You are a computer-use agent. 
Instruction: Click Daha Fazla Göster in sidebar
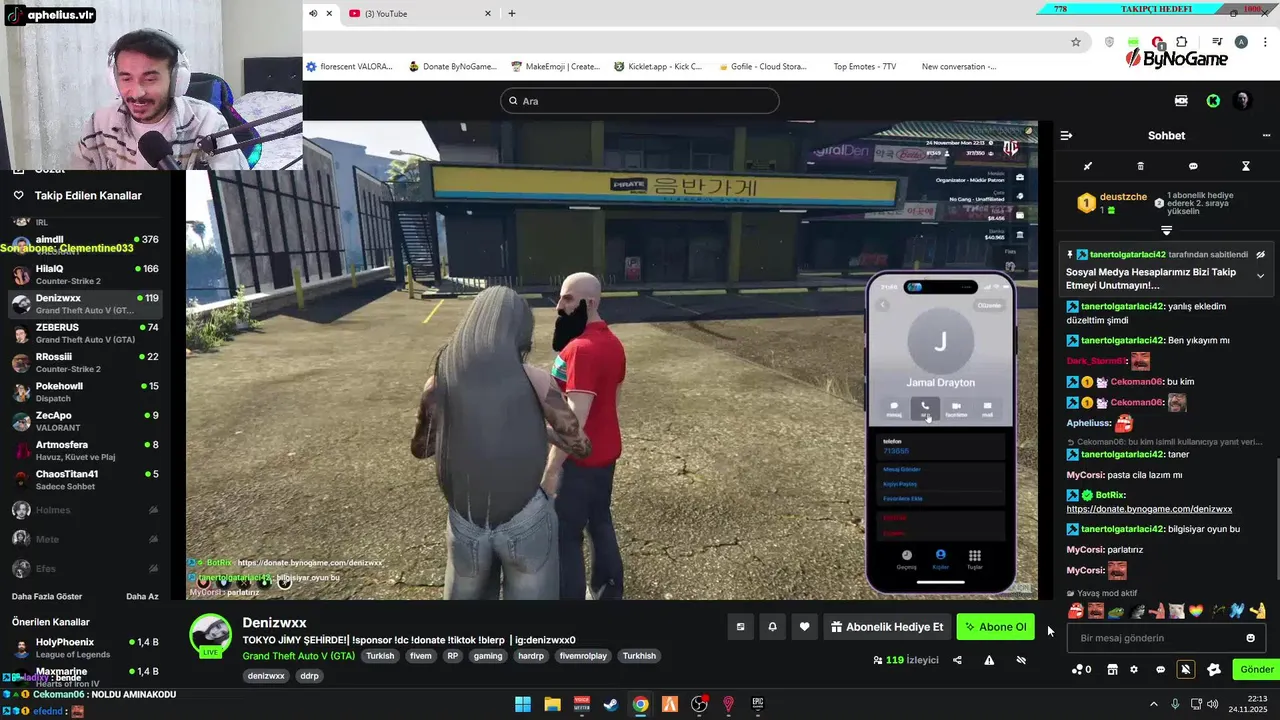[47, 596]
